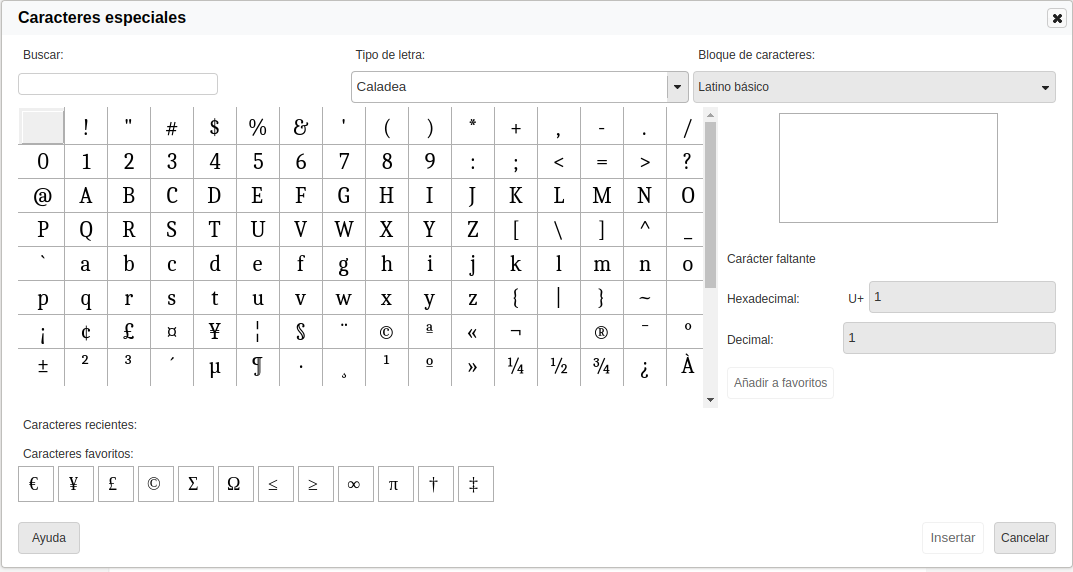Select the Sigma favorite character
1073x572 pixels.
(x=195, y=484)
